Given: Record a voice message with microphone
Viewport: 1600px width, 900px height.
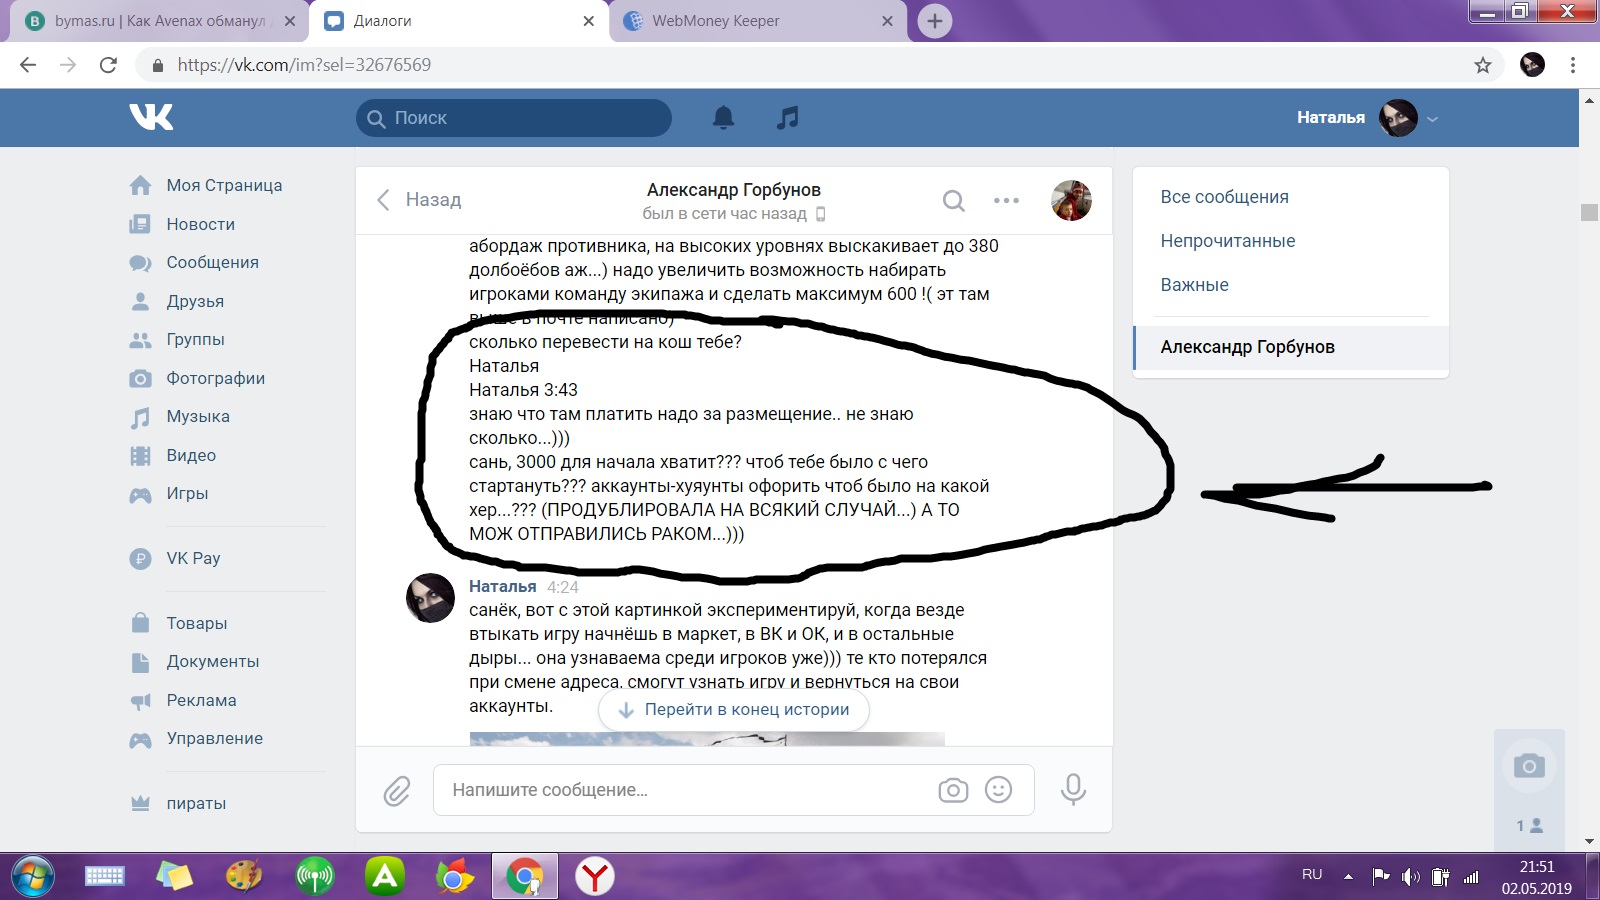Looking at the screenshot, I should click(x=1073, y=790).
